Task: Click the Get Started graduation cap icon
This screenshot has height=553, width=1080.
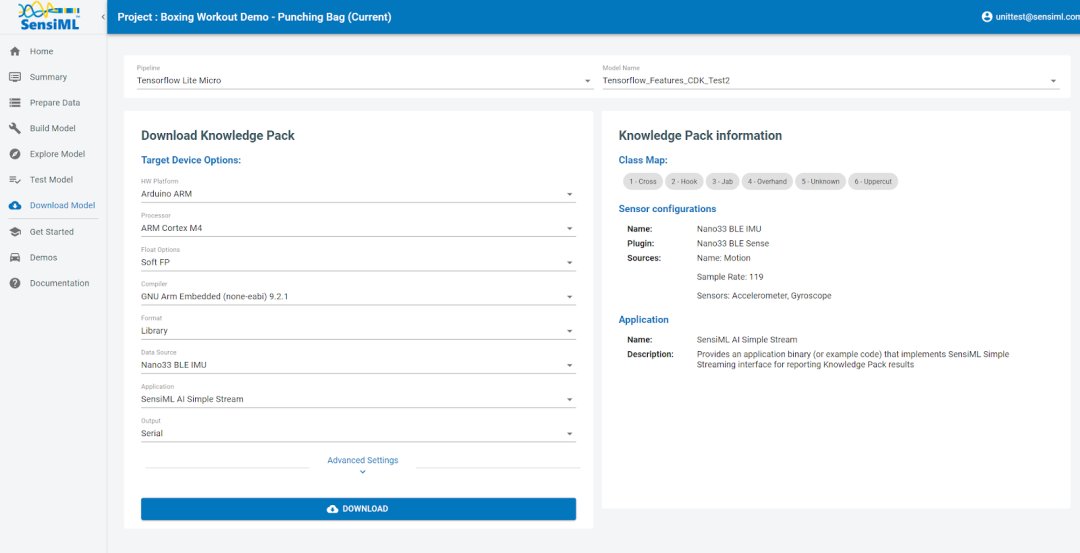Action: point(15,232)
